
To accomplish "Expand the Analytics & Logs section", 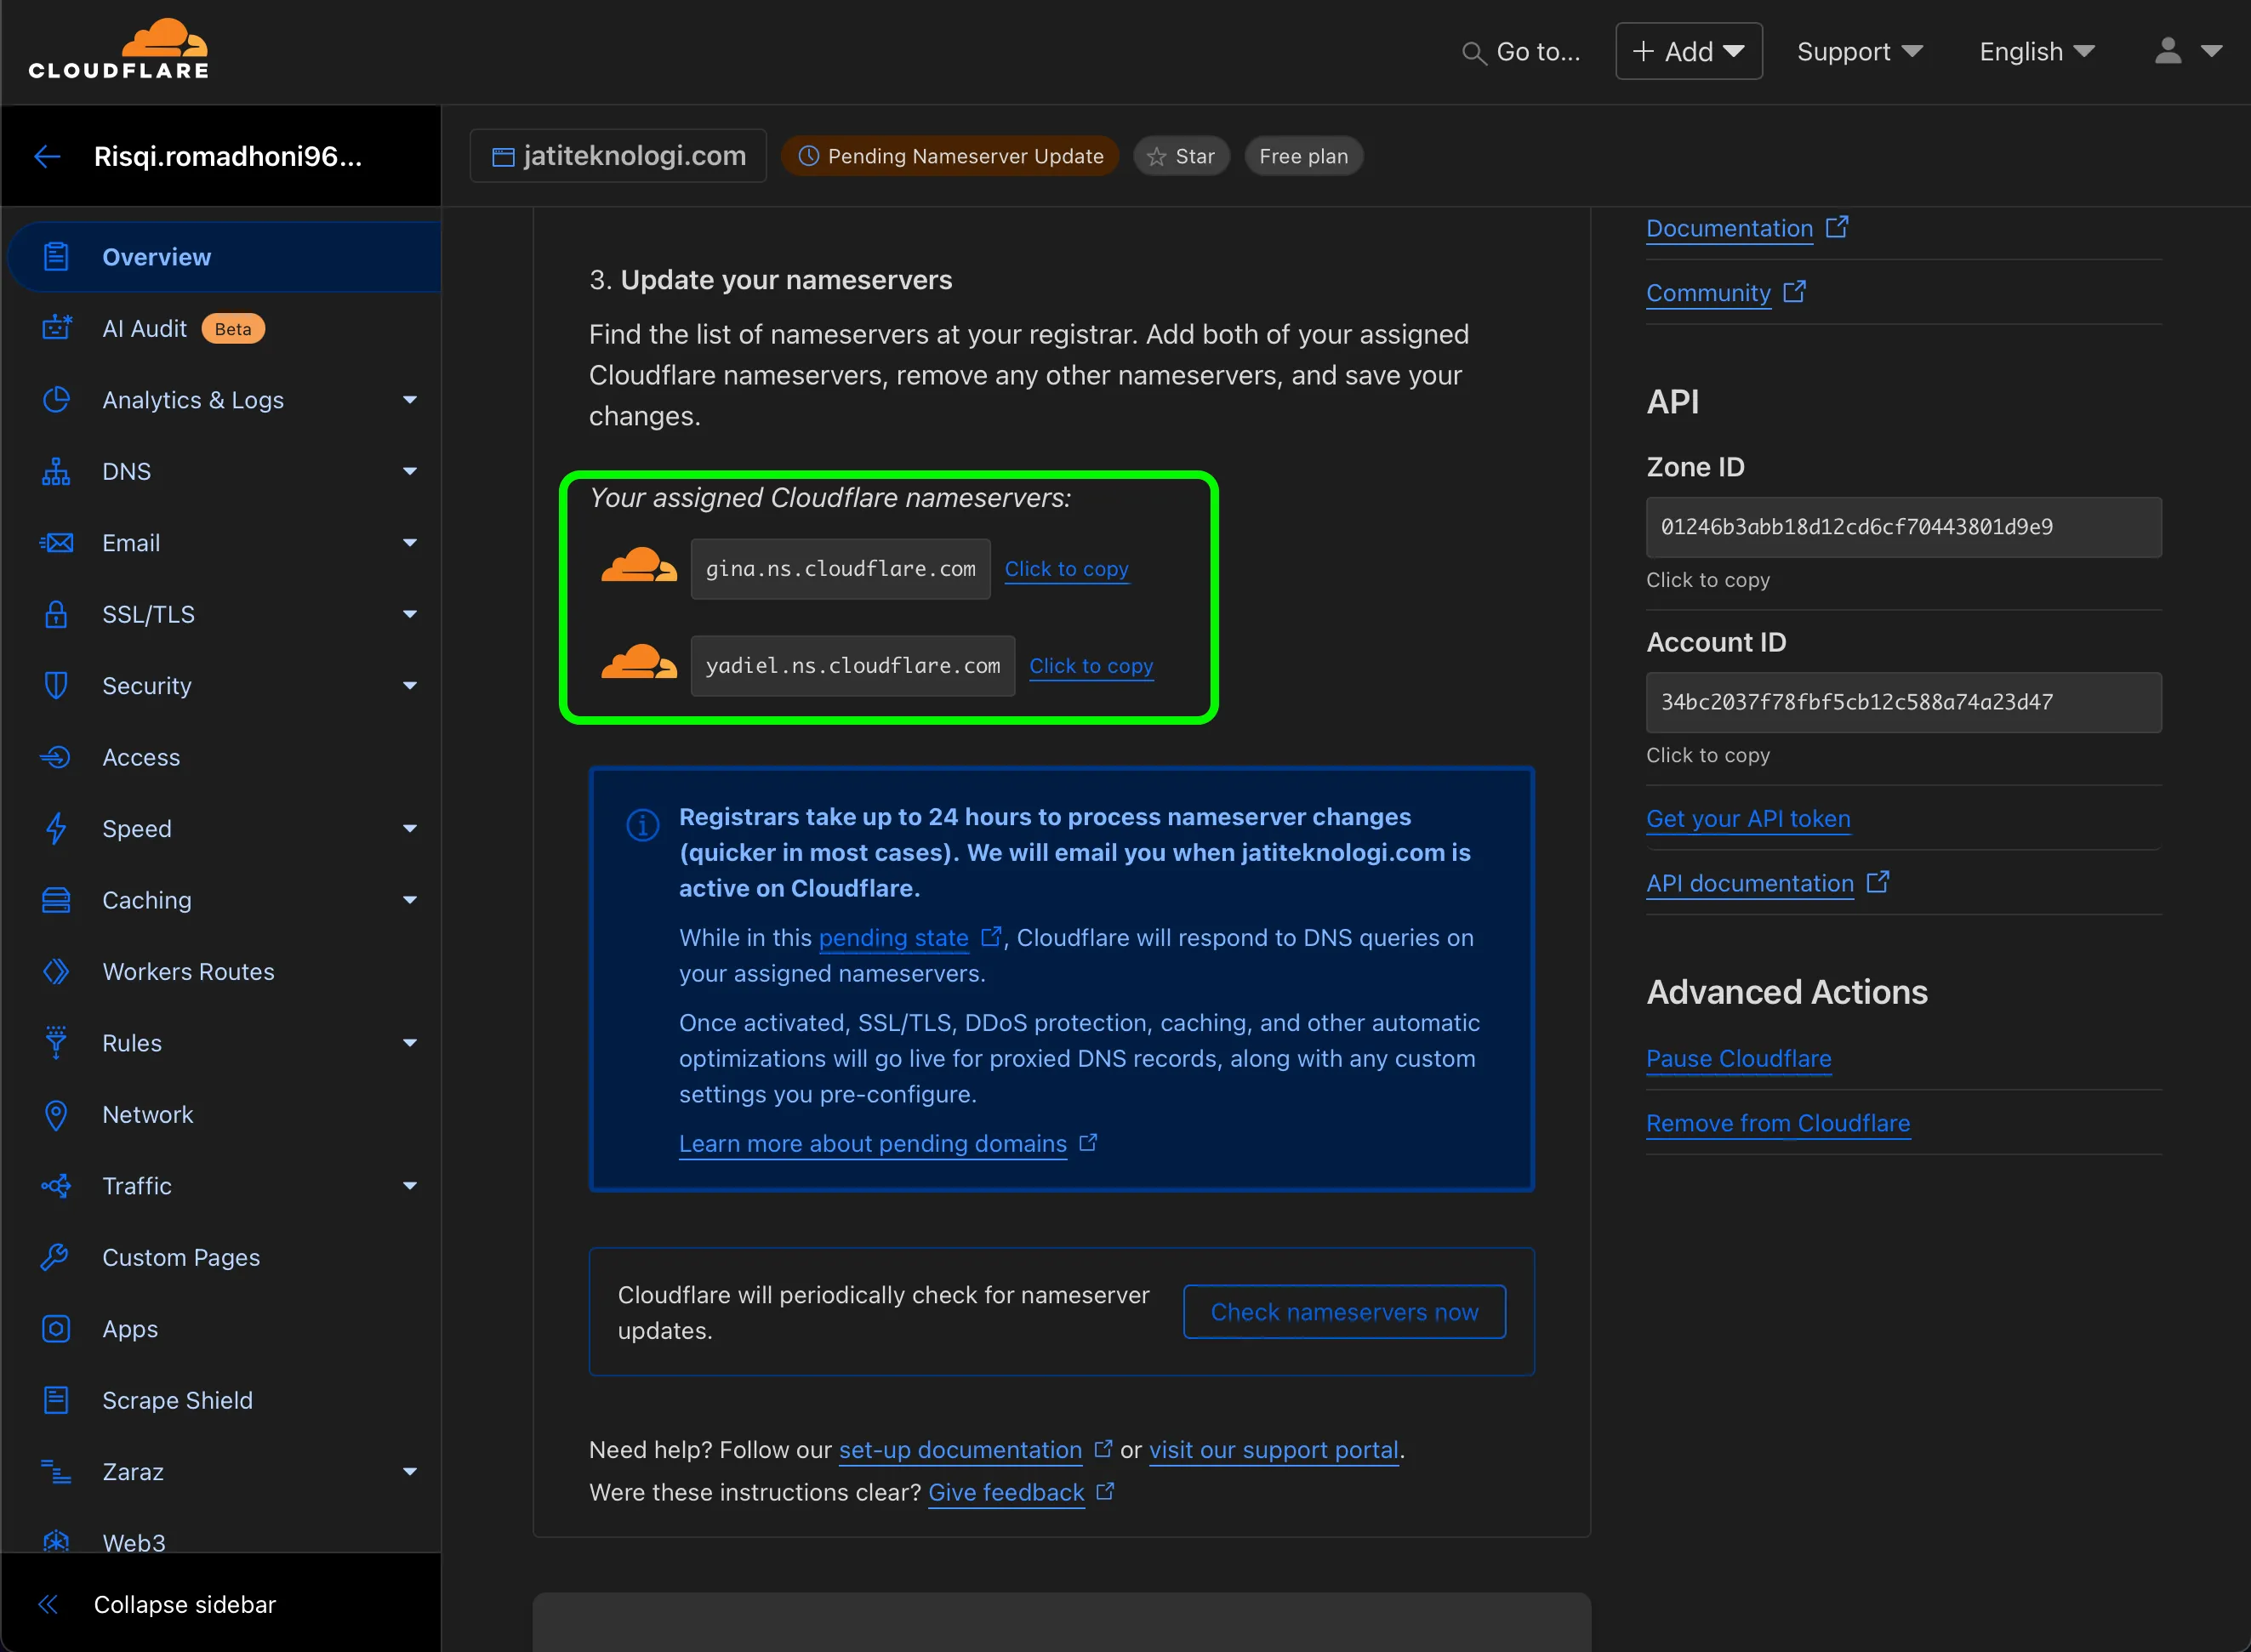I will (x=410, y=399).
